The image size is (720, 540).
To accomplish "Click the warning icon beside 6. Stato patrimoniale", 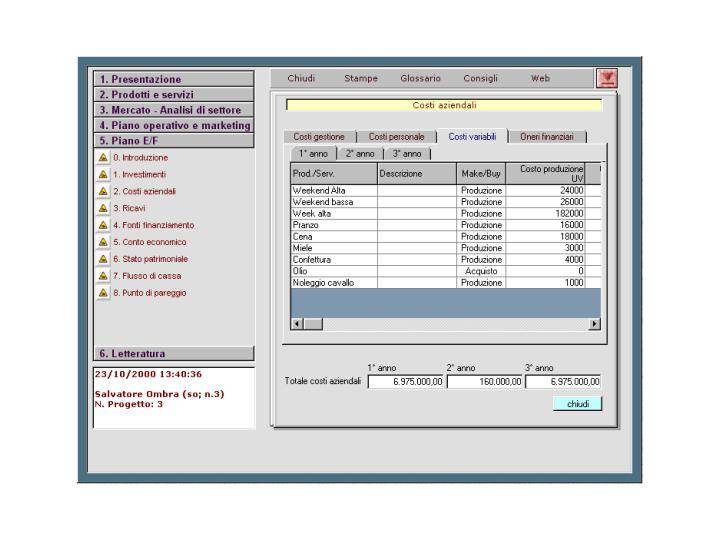I will tap(103, 259).
